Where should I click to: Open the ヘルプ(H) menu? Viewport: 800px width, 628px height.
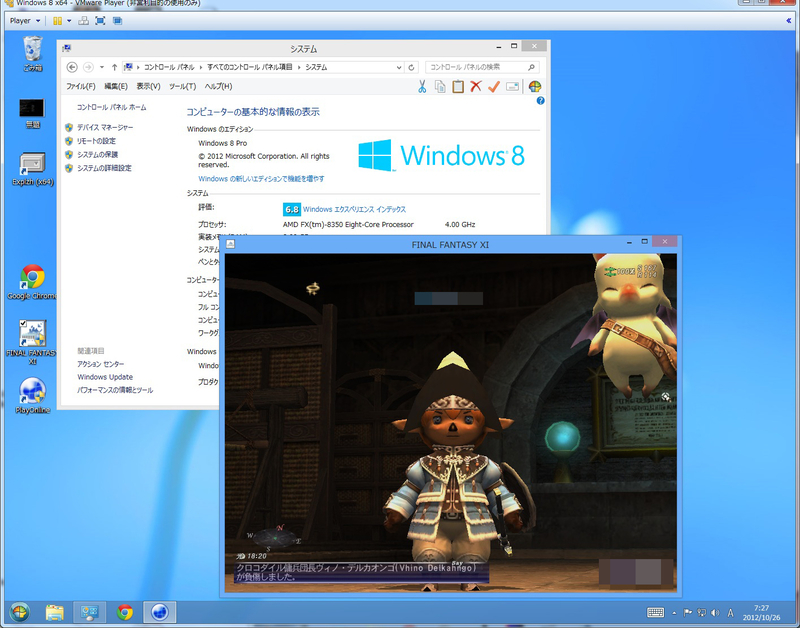point(218,86)
